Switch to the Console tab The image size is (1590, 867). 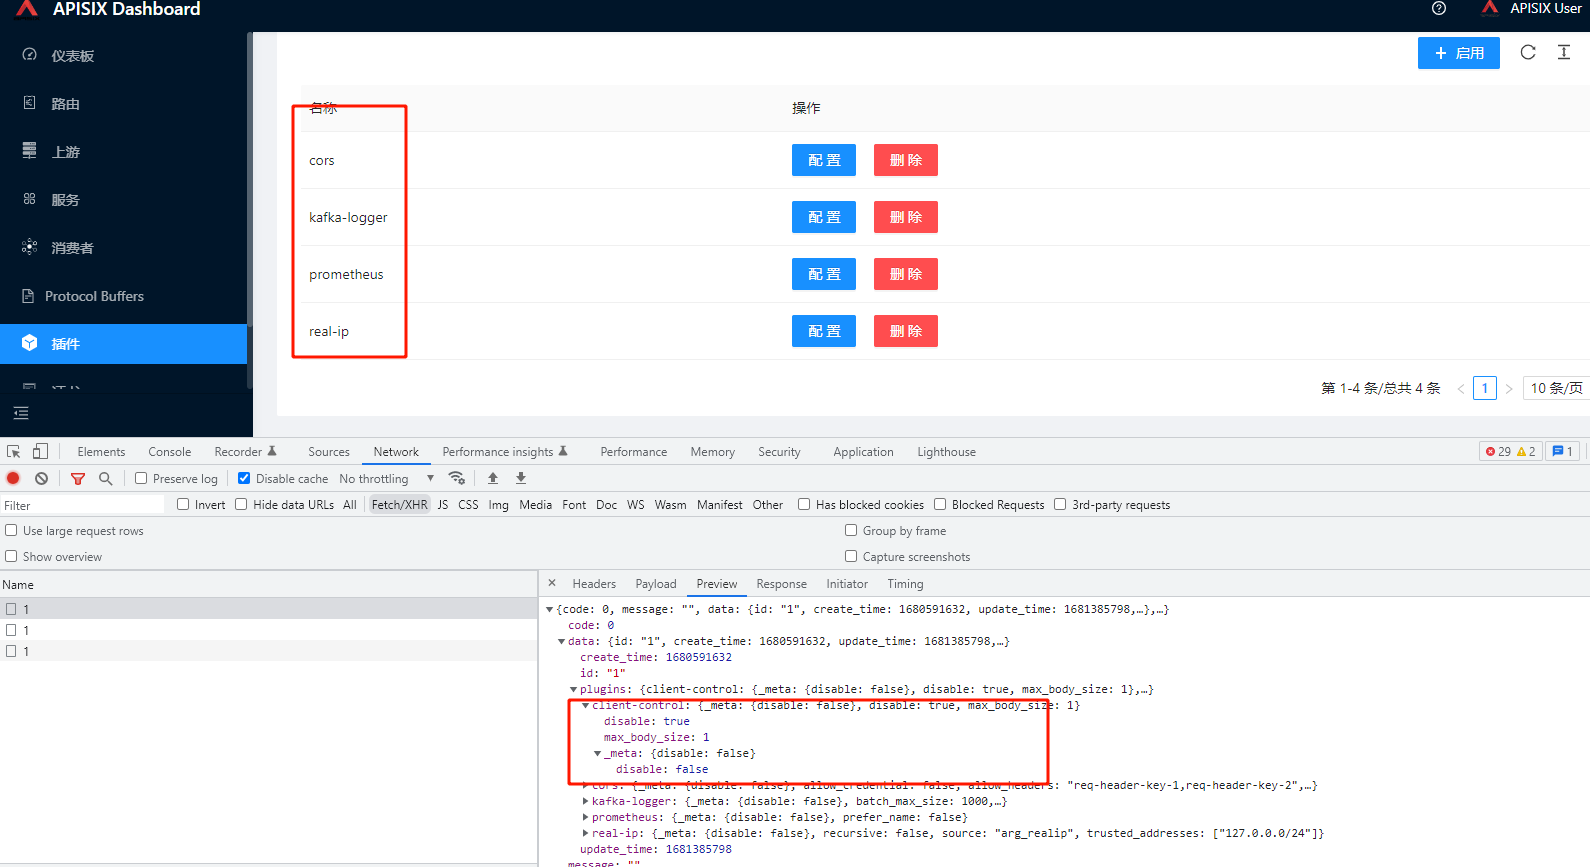169,452
